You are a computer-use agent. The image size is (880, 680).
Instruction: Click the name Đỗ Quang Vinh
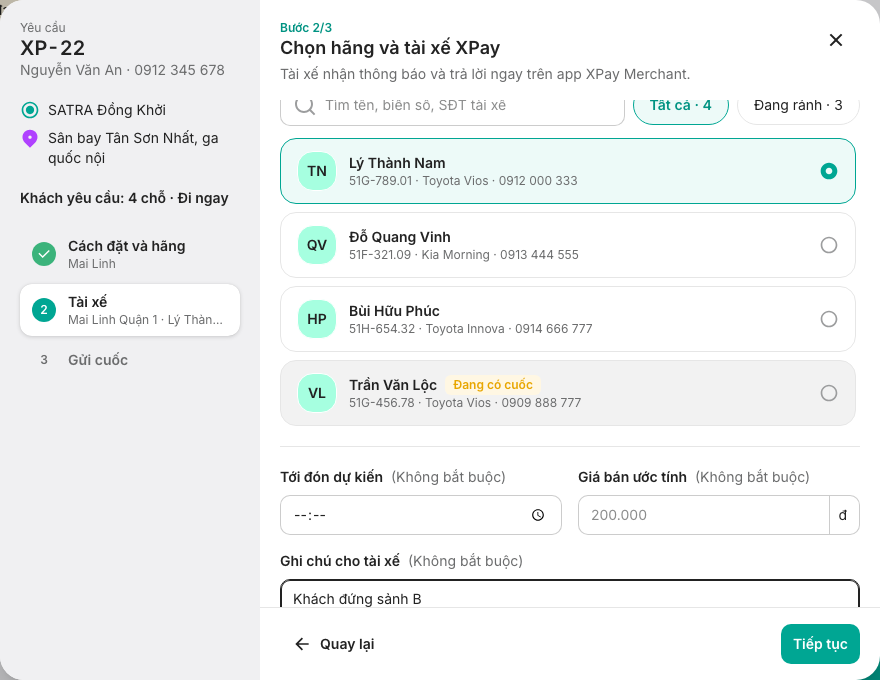tap(400, 237)
